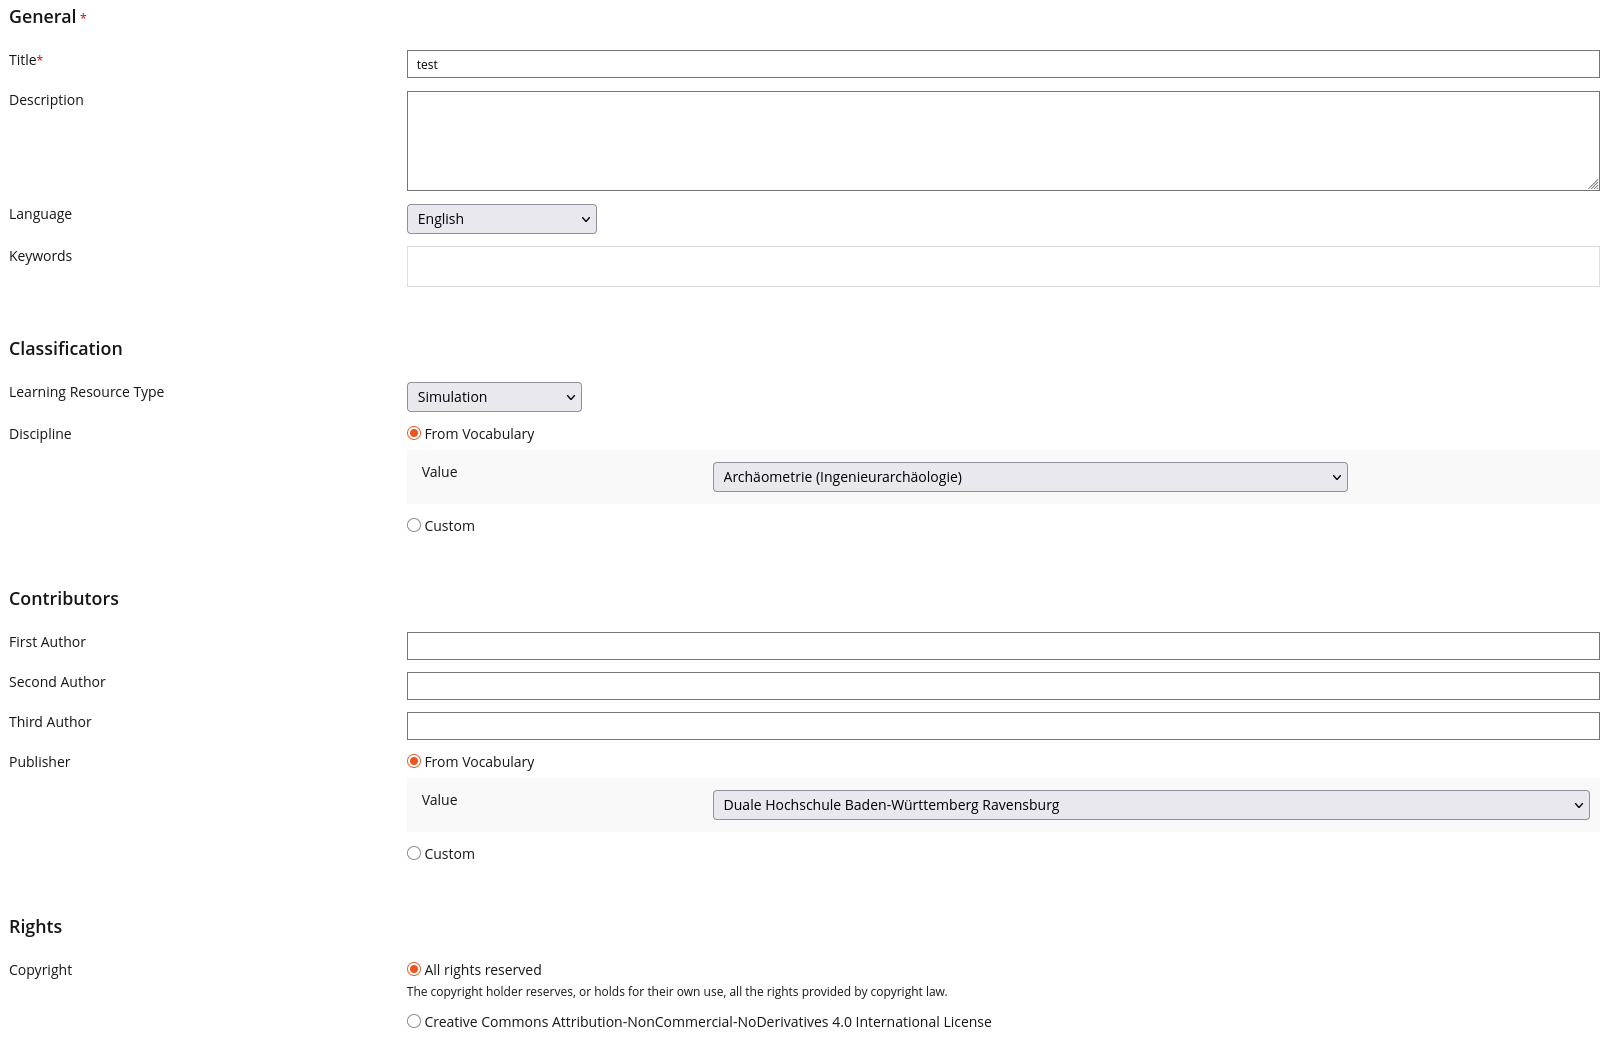Click the Second Author text field

[1002, 686]
